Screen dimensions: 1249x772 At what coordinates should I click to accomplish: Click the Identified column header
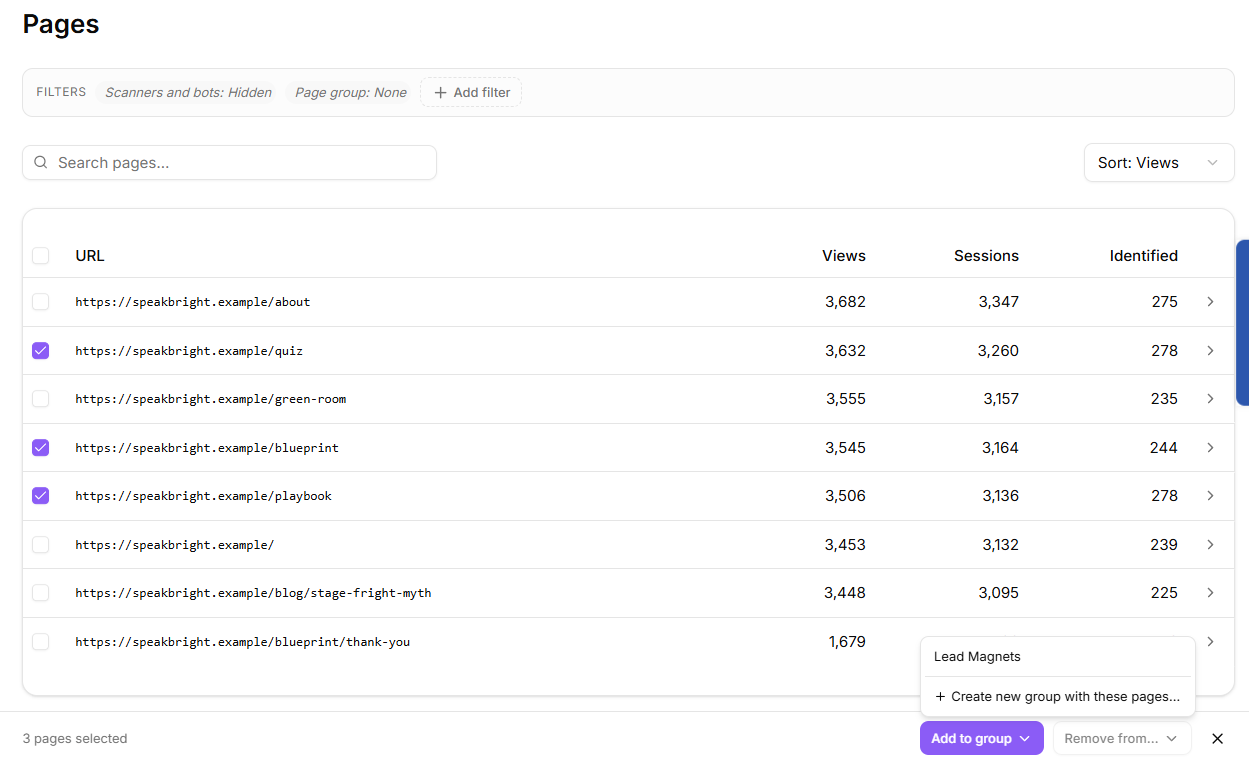pos(1144,256)
